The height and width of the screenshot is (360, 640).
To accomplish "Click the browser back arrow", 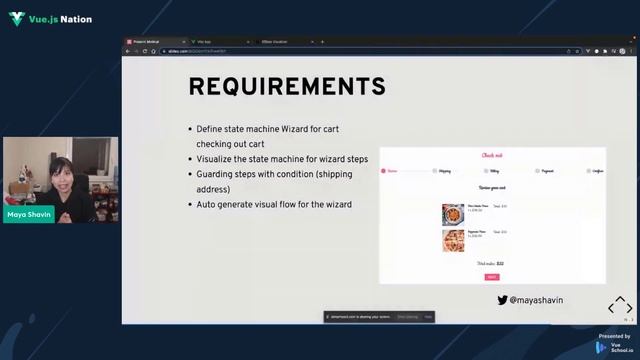I will coord(128,51).
